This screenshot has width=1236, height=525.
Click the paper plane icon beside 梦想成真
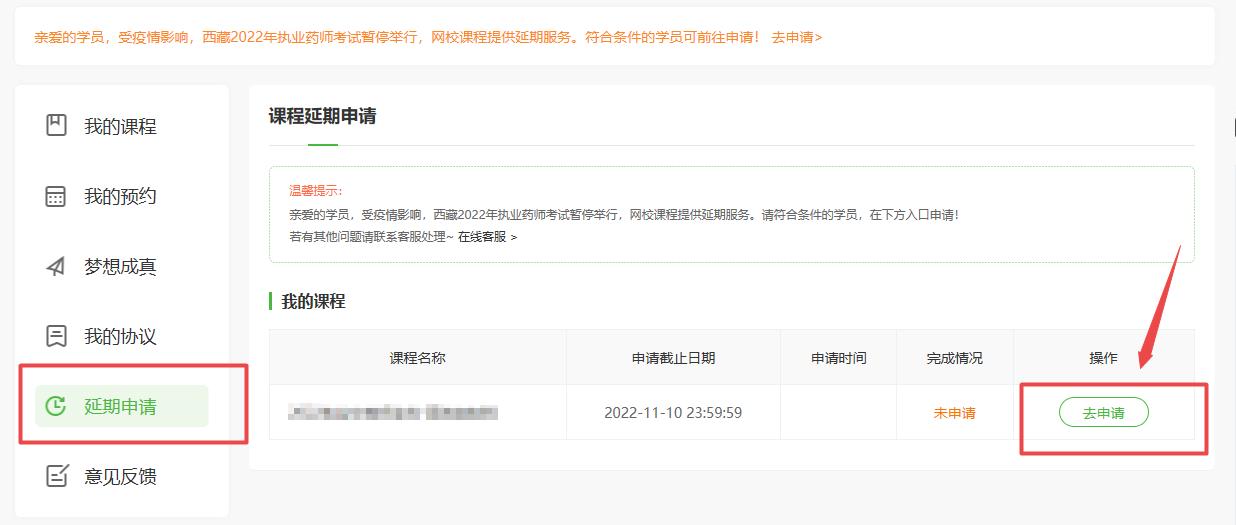coord(57,267)
